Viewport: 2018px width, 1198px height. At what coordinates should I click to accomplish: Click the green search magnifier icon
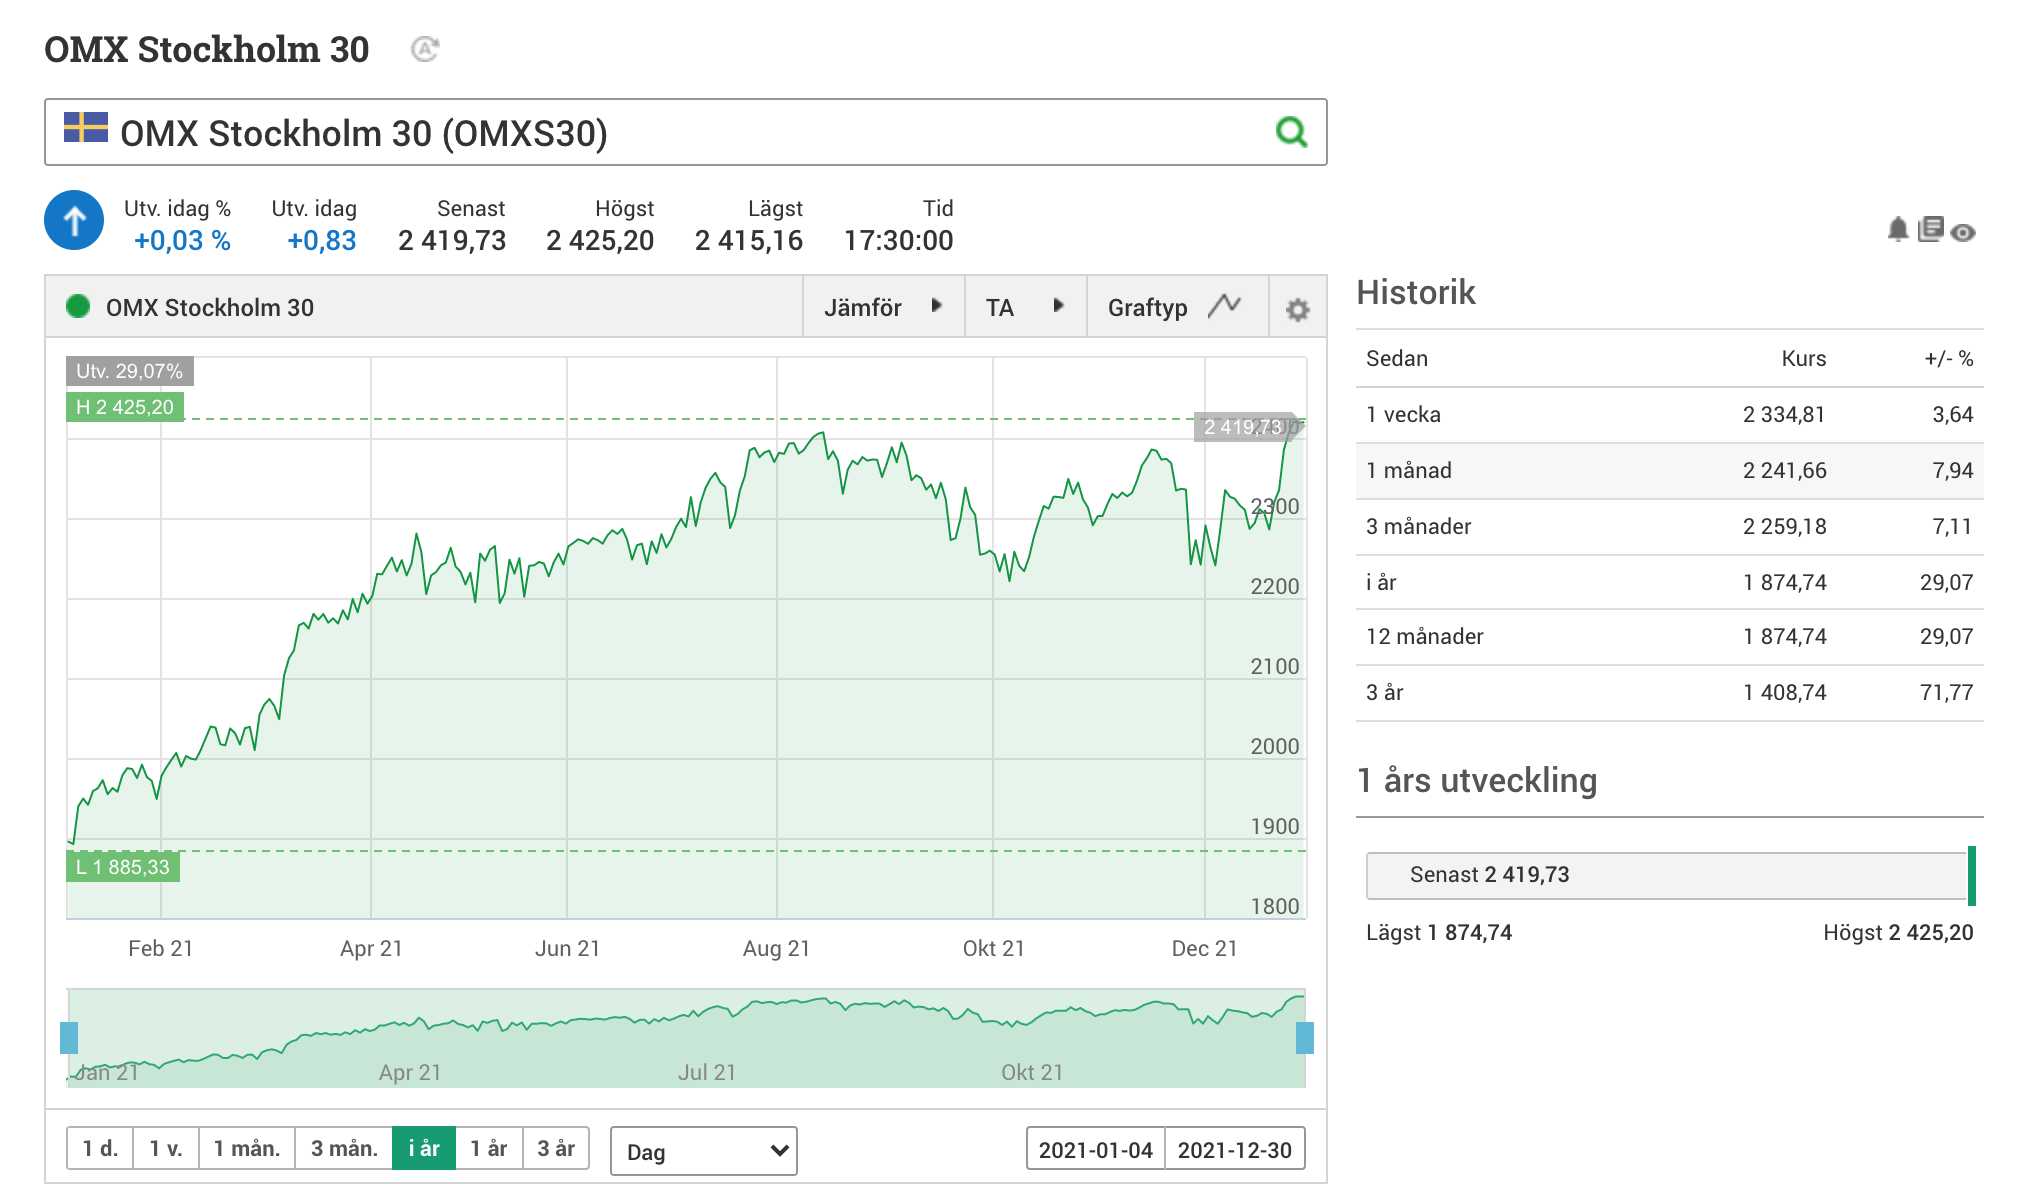tap(1291, 131)
